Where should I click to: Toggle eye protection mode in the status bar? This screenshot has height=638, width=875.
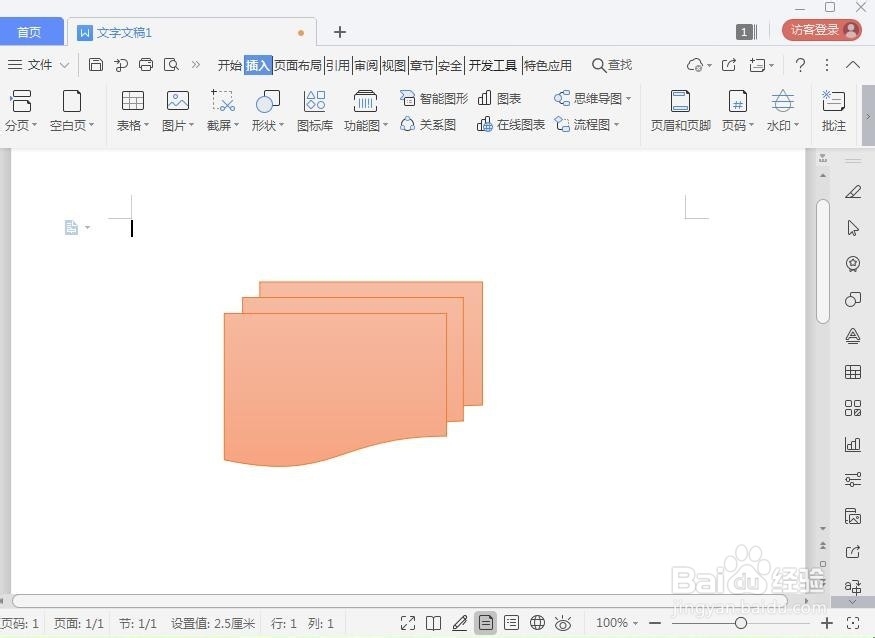click(x=563, y=623)
